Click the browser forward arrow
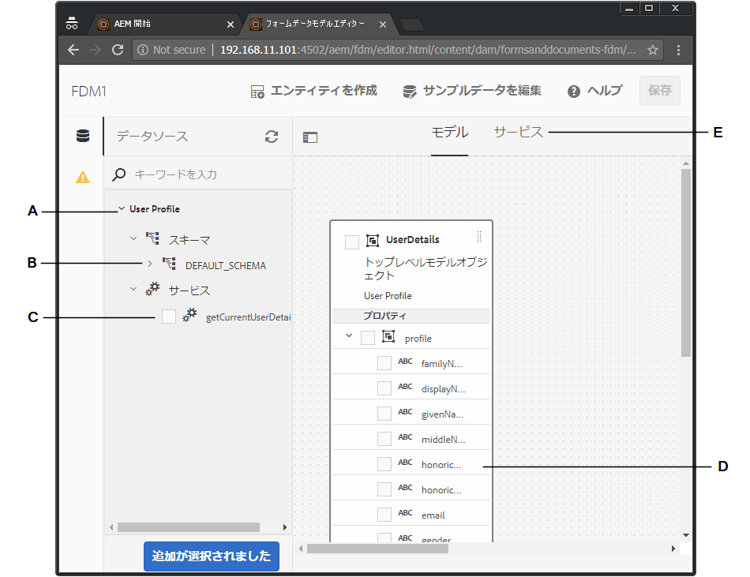Image resolution: width=750 pixels, height=577 pixels. (96, 50)
